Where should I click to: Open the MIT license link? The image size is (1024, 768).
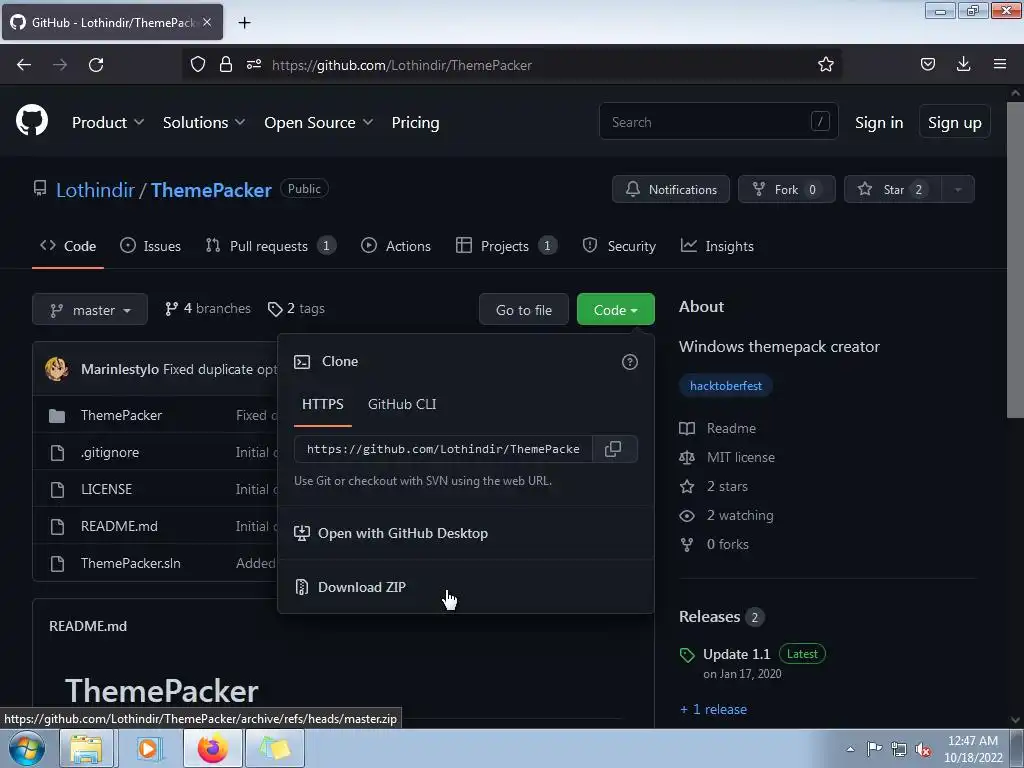click(741, 457)
